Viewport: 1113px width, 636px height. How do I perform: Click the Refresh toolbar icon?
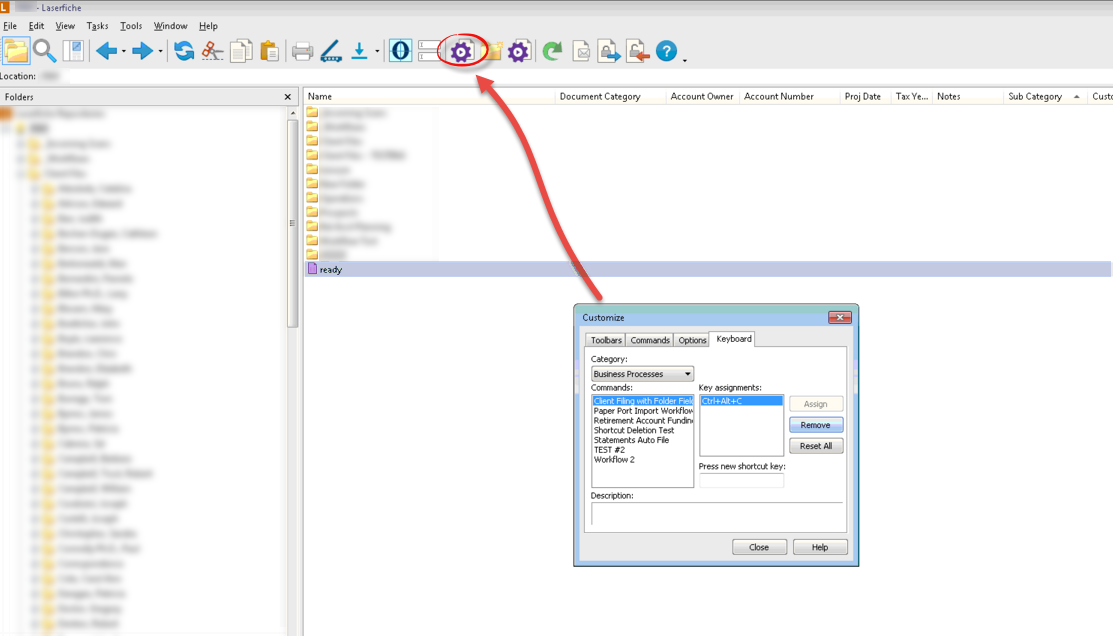184,51
